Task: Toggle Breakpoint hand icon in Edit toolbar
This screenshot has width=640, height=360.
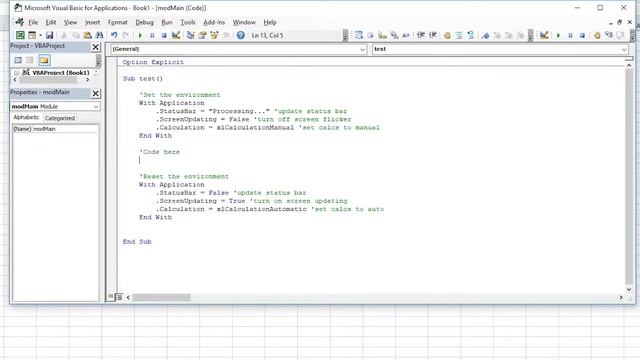Action: pos(447,35)
